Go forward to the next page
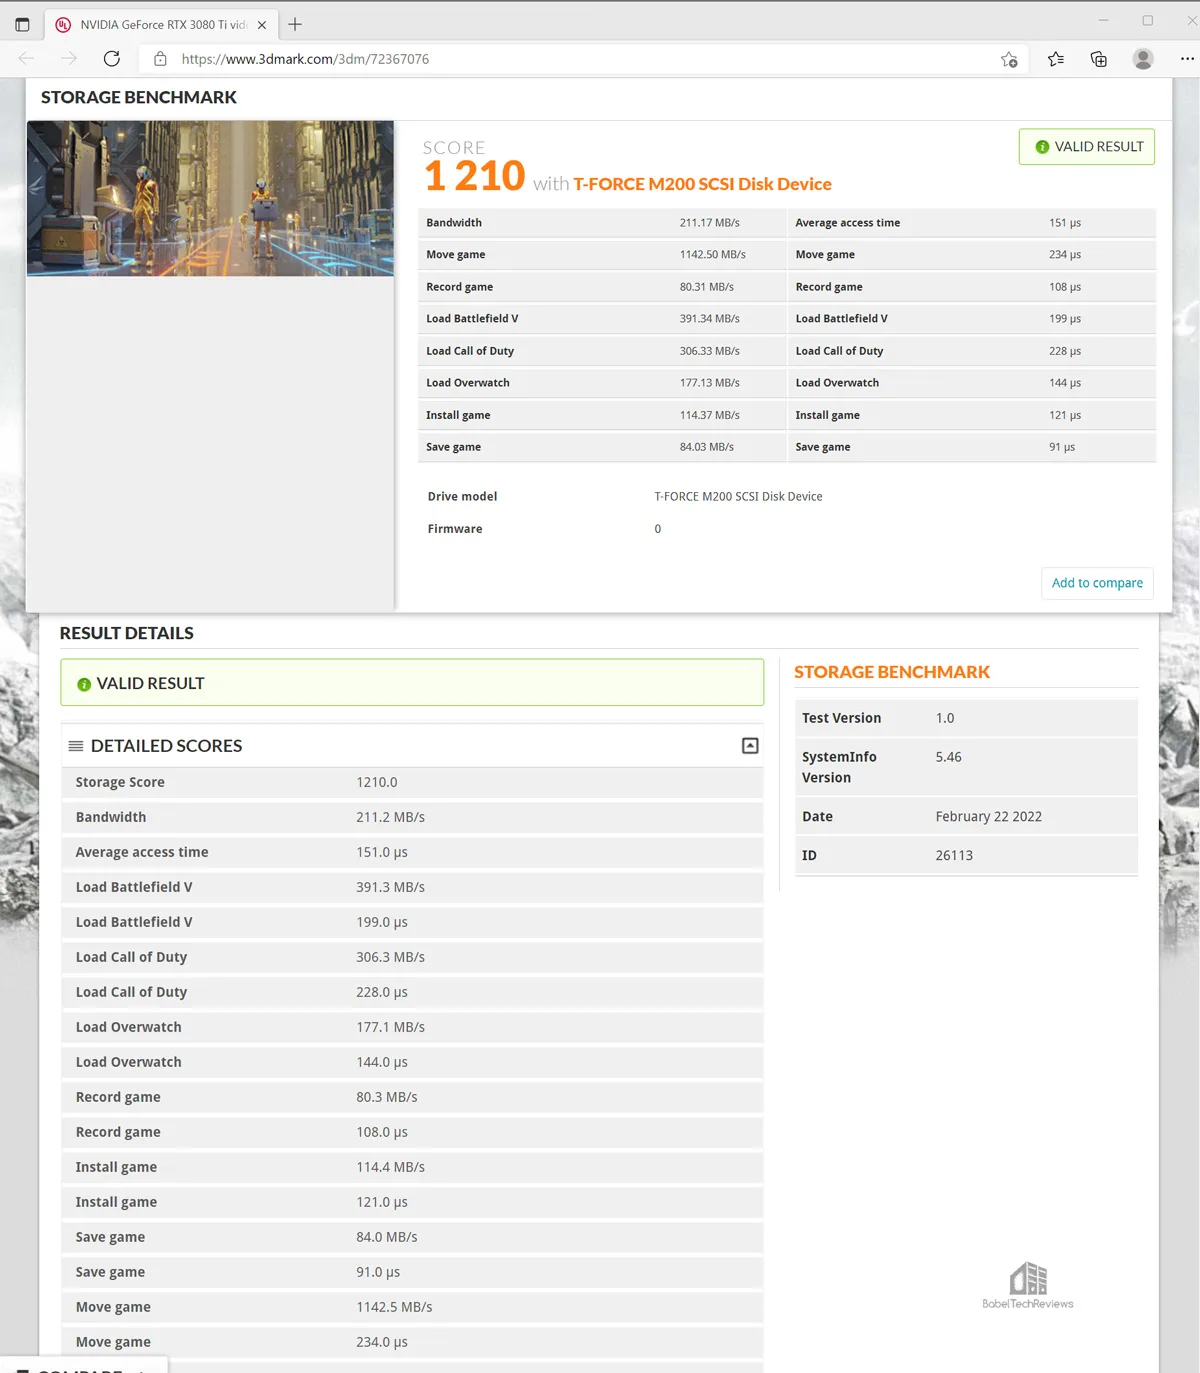This screenshot has height=1373, width=1200. pyautogui.click(x=69, y=59)
